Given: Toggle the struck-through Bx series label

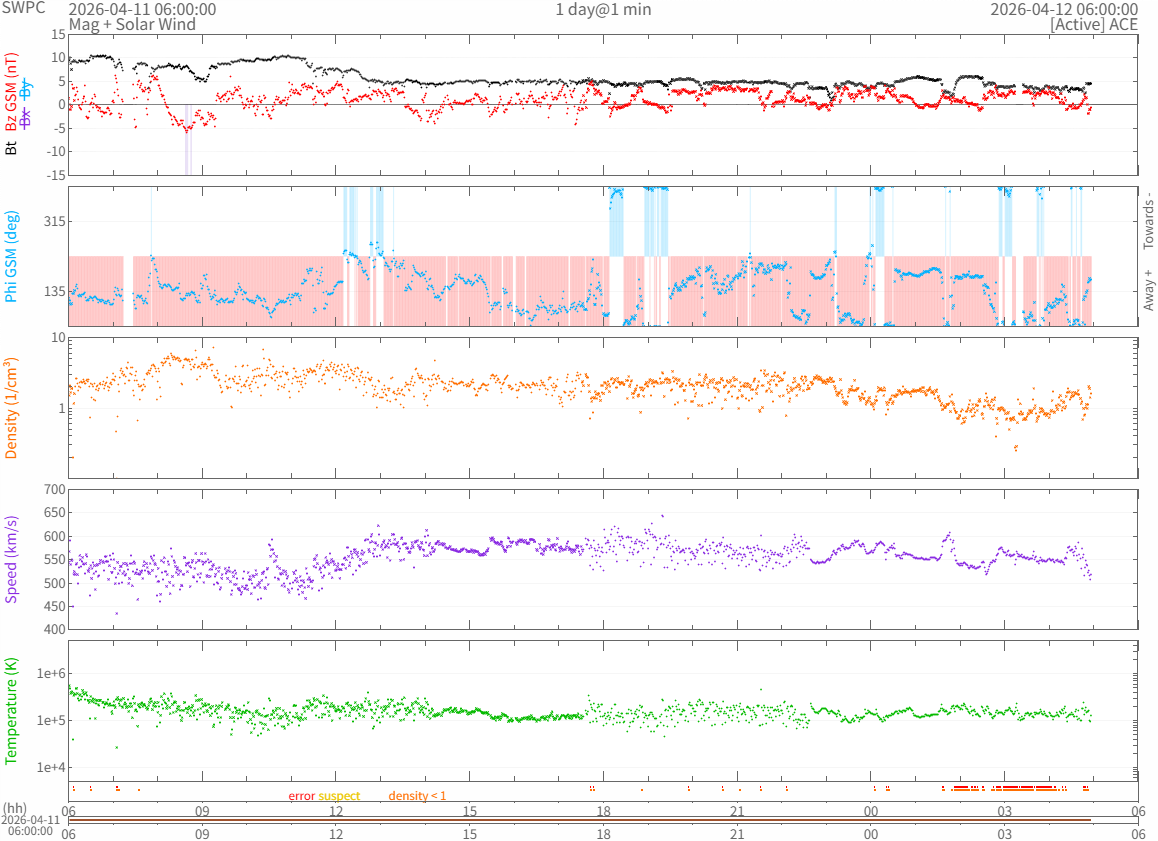Looking at the screenshot, I should (x=26, y=117).
